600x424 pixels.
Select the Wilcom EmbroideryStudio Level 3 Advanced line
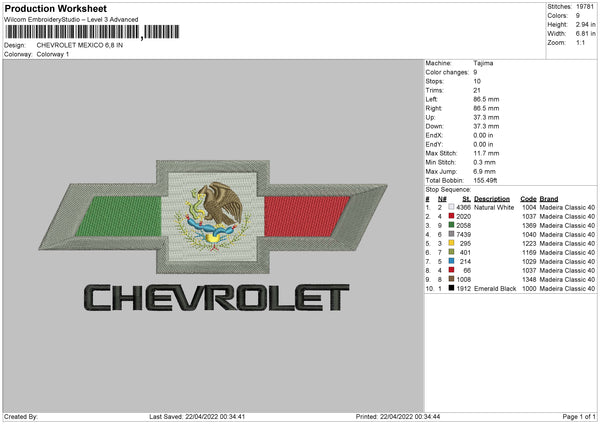click(x=71, y=20)
